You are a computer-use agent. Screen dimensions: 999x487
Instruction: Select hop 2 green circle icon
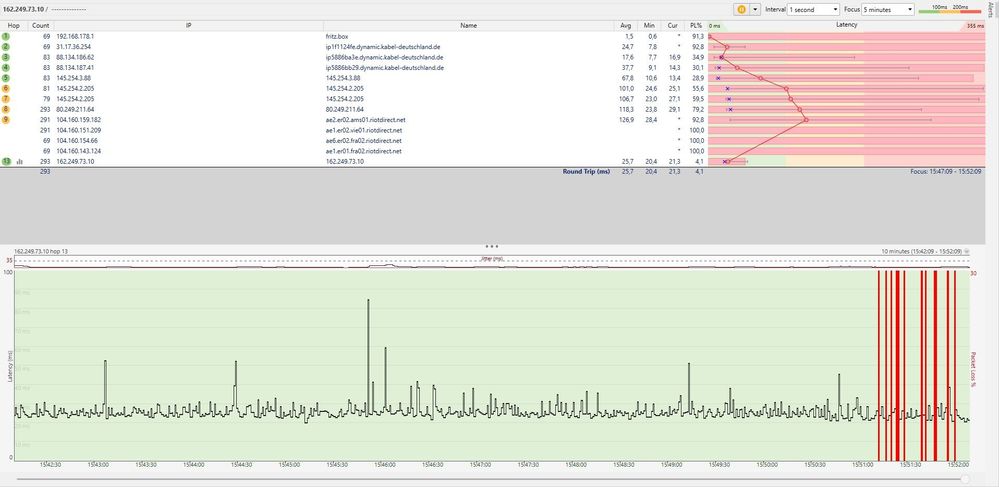(6, 47)
